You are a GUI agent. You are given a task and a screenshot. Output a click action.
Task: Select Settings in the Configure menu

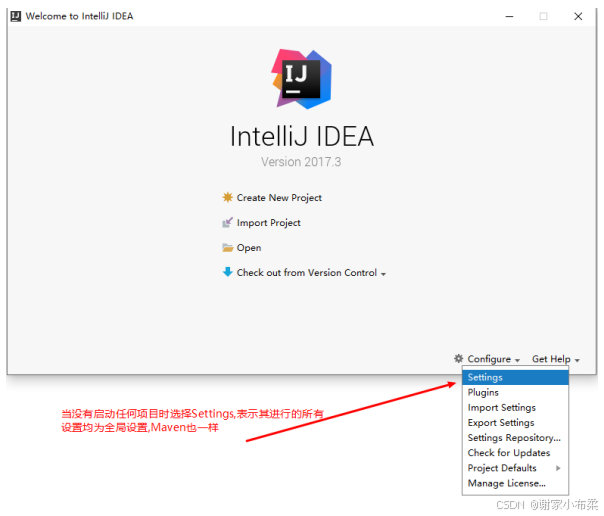[515, 377]
